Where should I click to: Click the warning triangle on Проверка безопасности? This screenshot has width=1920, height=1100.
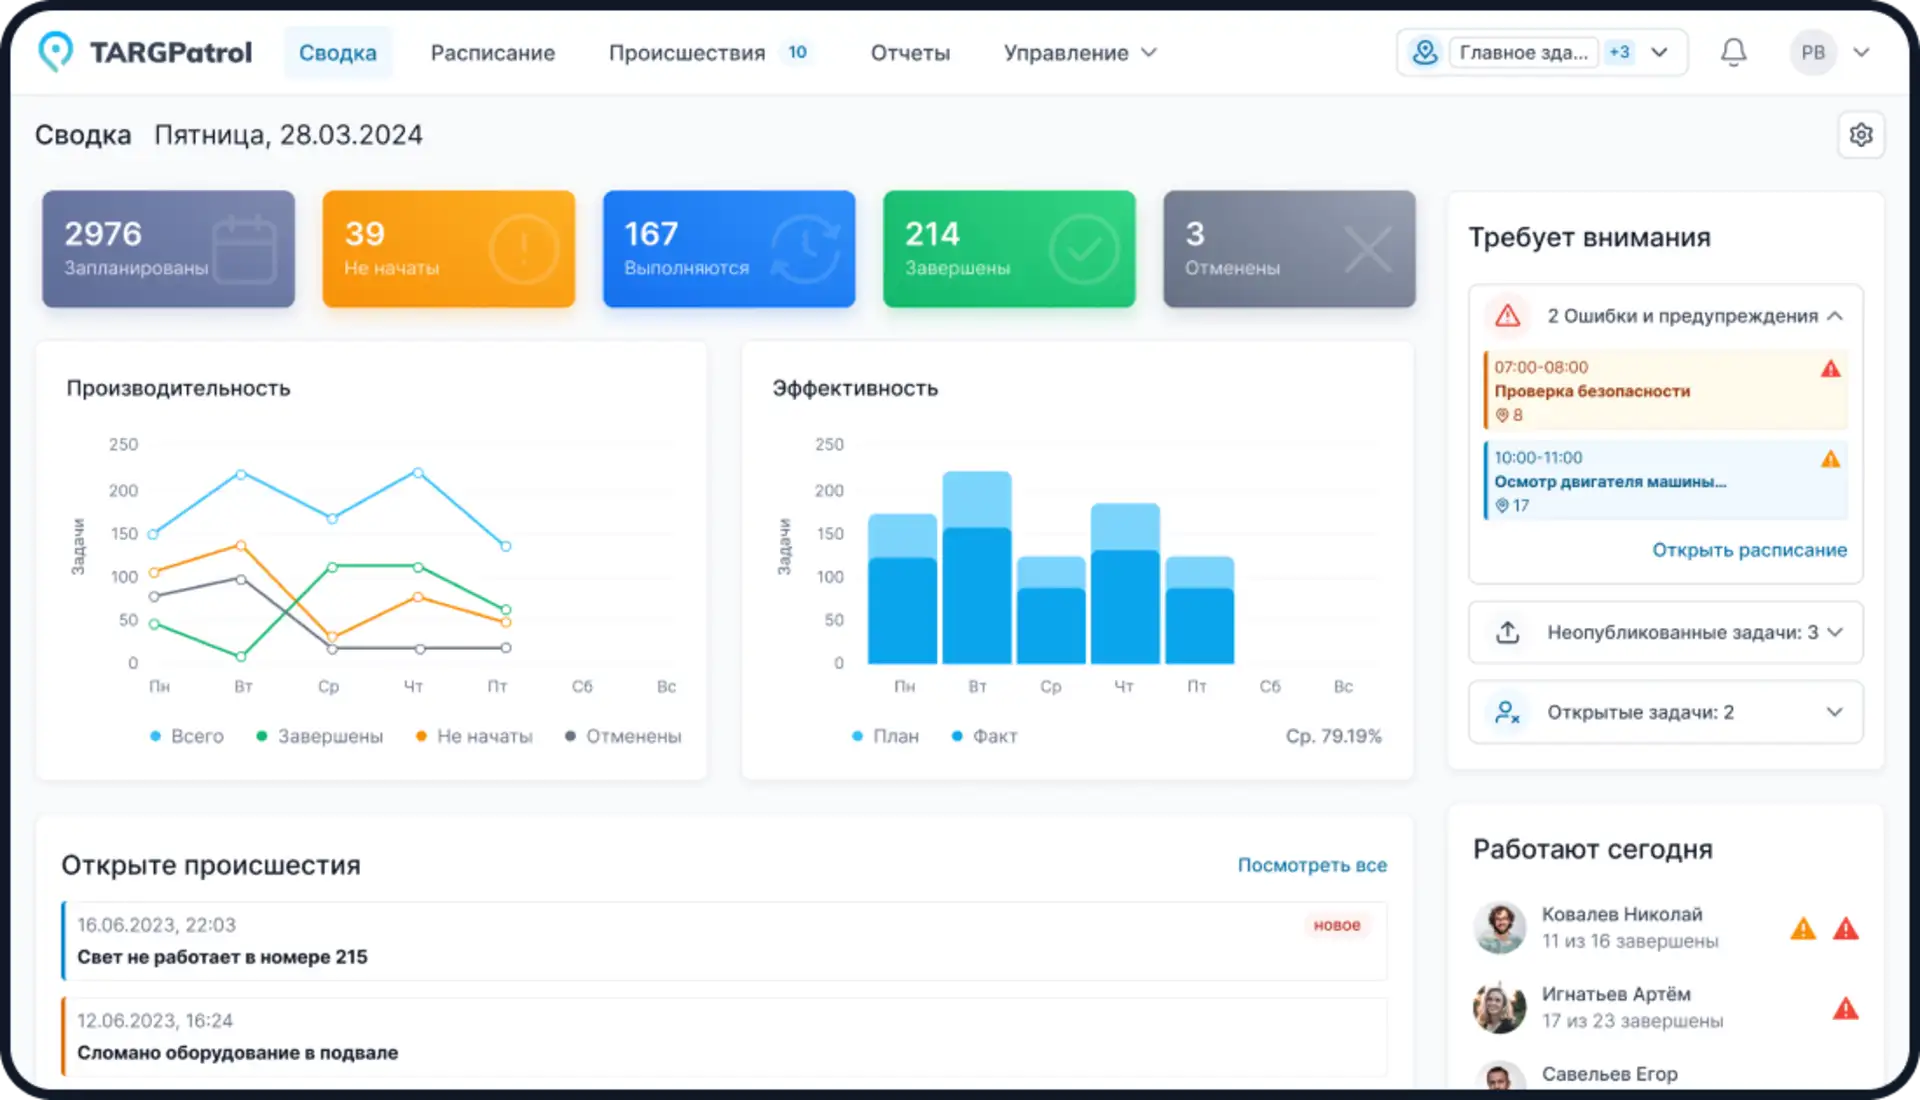click(x=1831, y=368)
